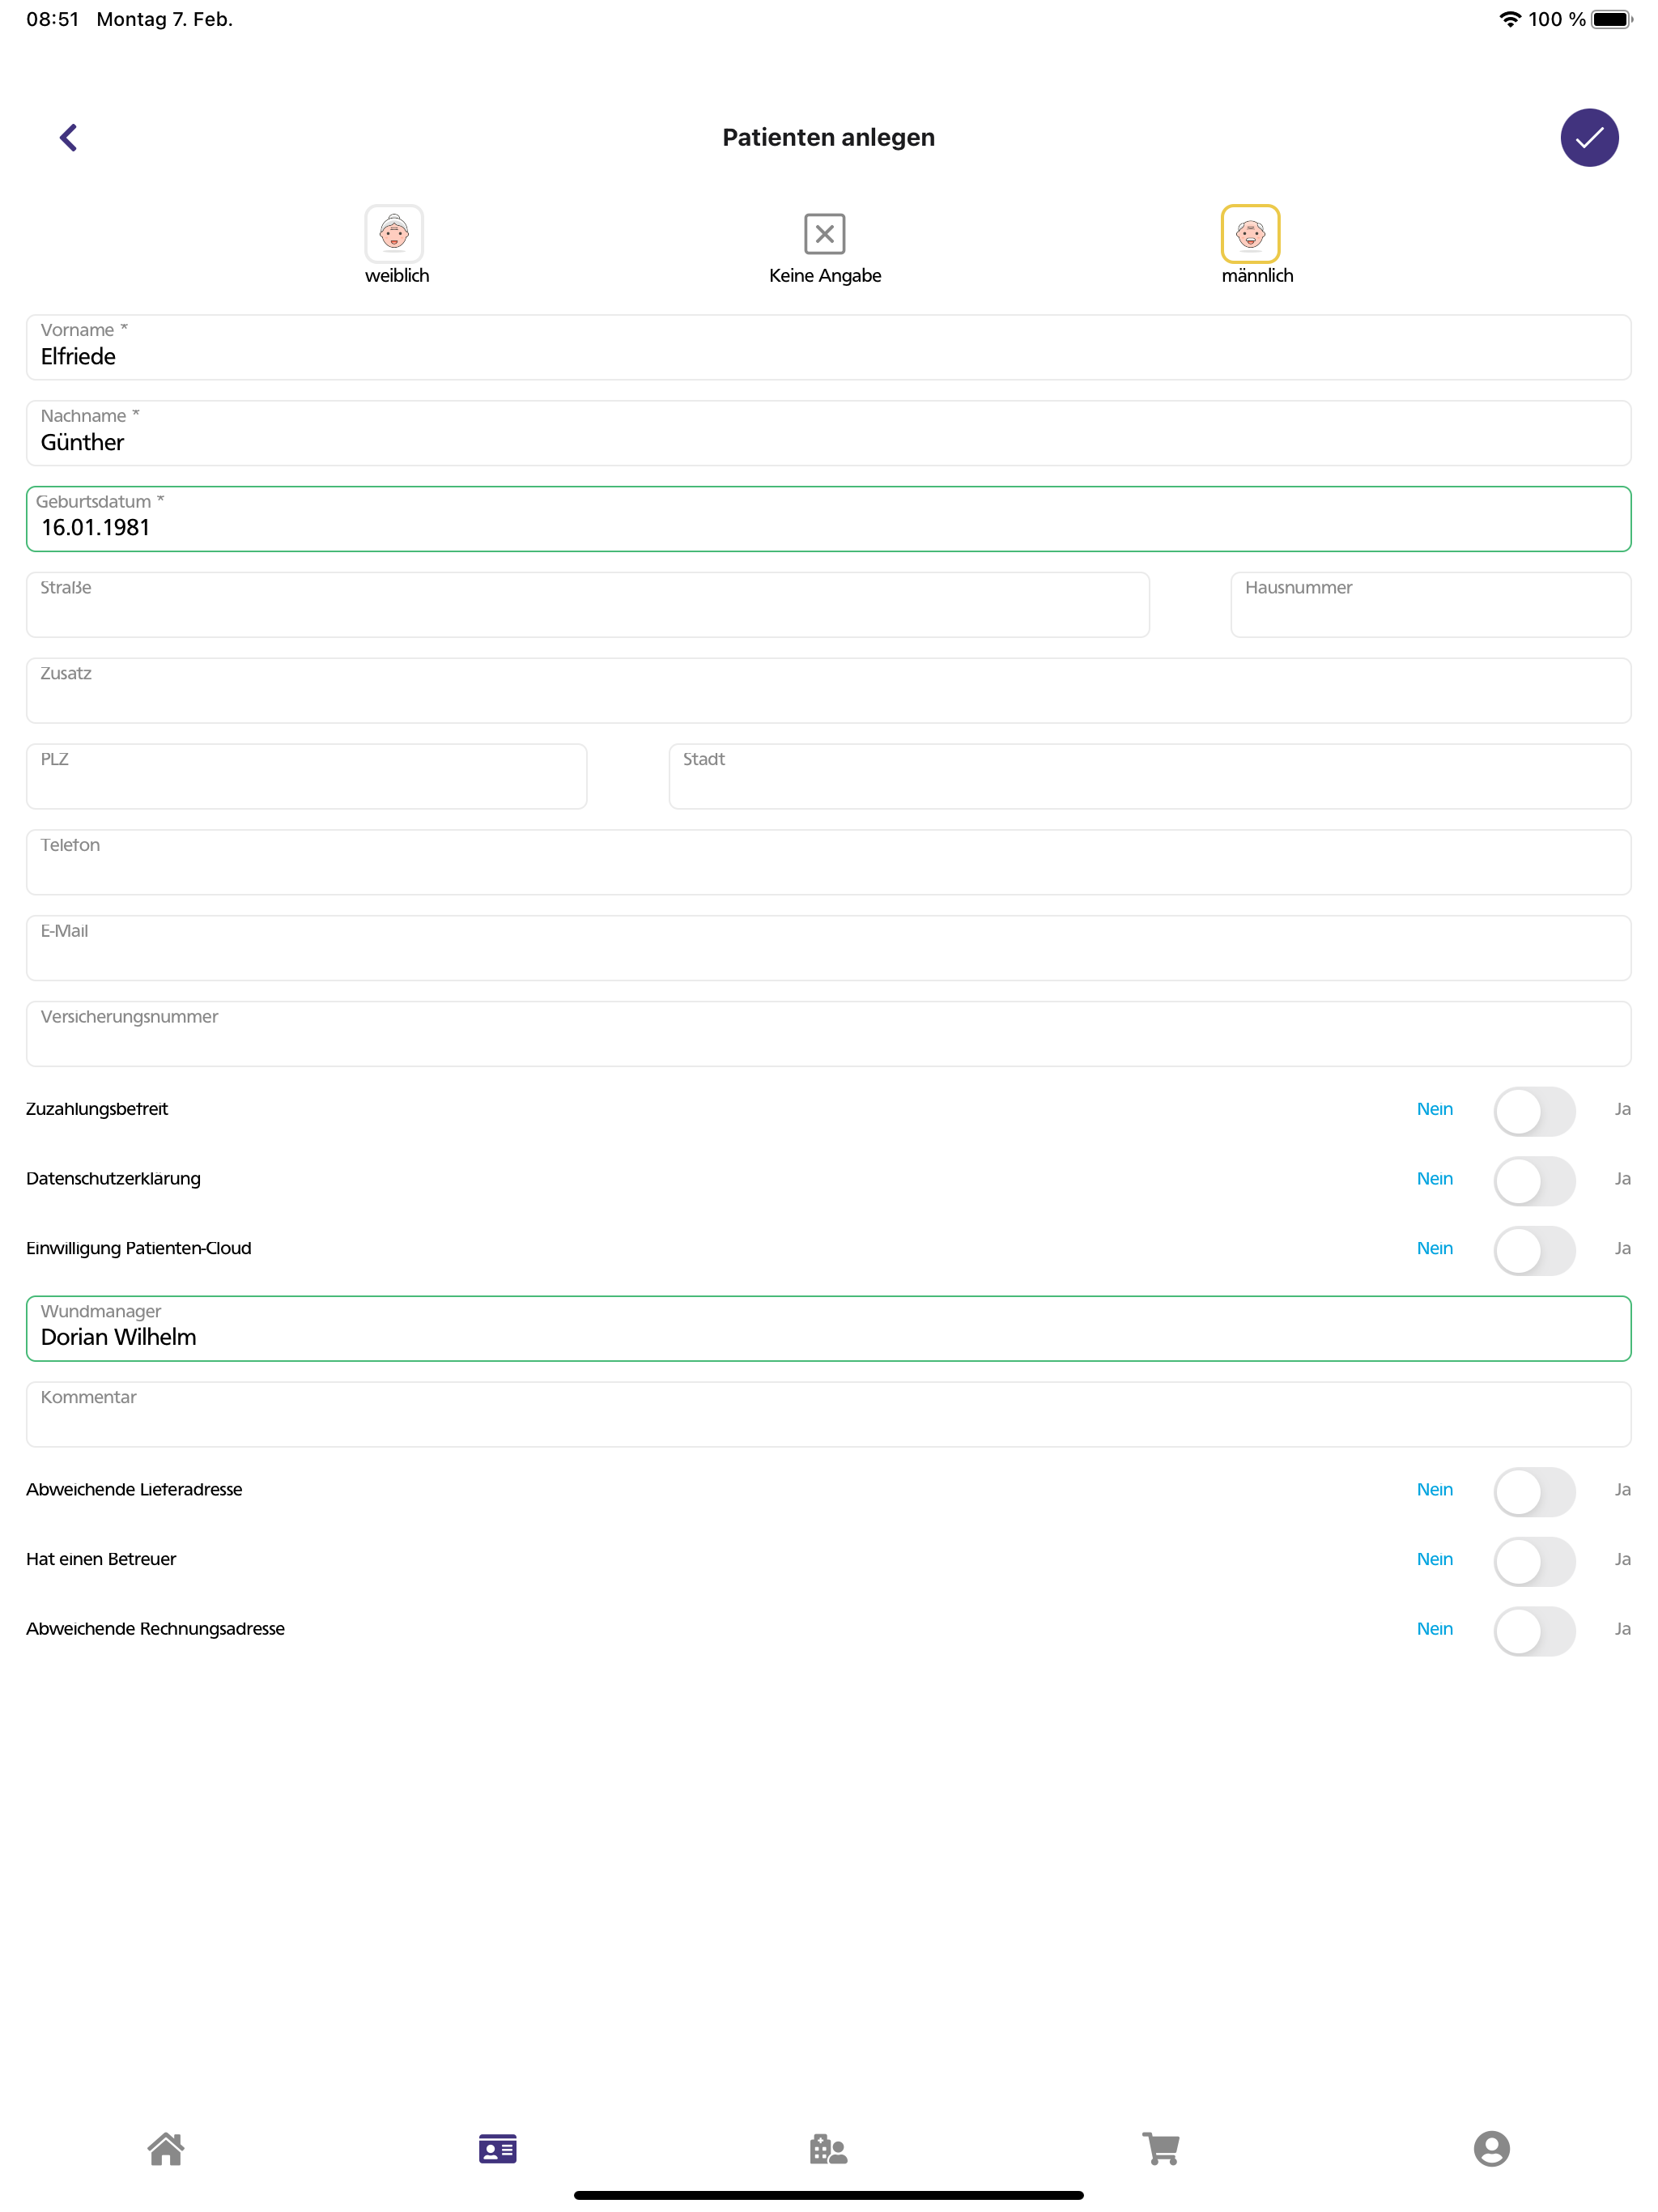This screenshot has height=2212, width=1658.
Task: Tap Ja label for Abweichende Rechnungsadresse
Action: click(x=1622, y=1629)
